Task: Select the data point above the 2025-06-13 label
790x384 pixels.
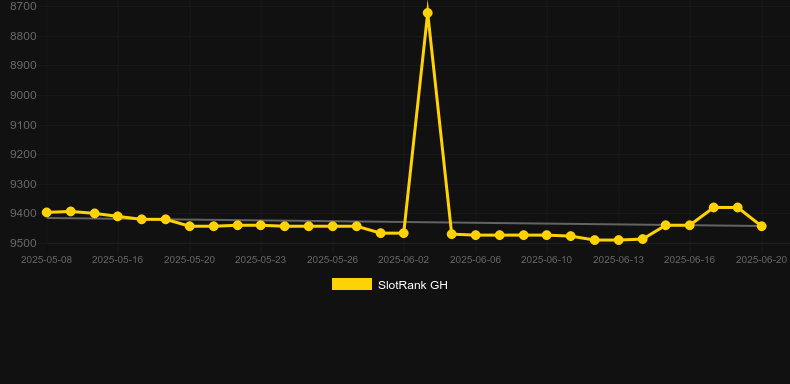Action: pos(619,240)
